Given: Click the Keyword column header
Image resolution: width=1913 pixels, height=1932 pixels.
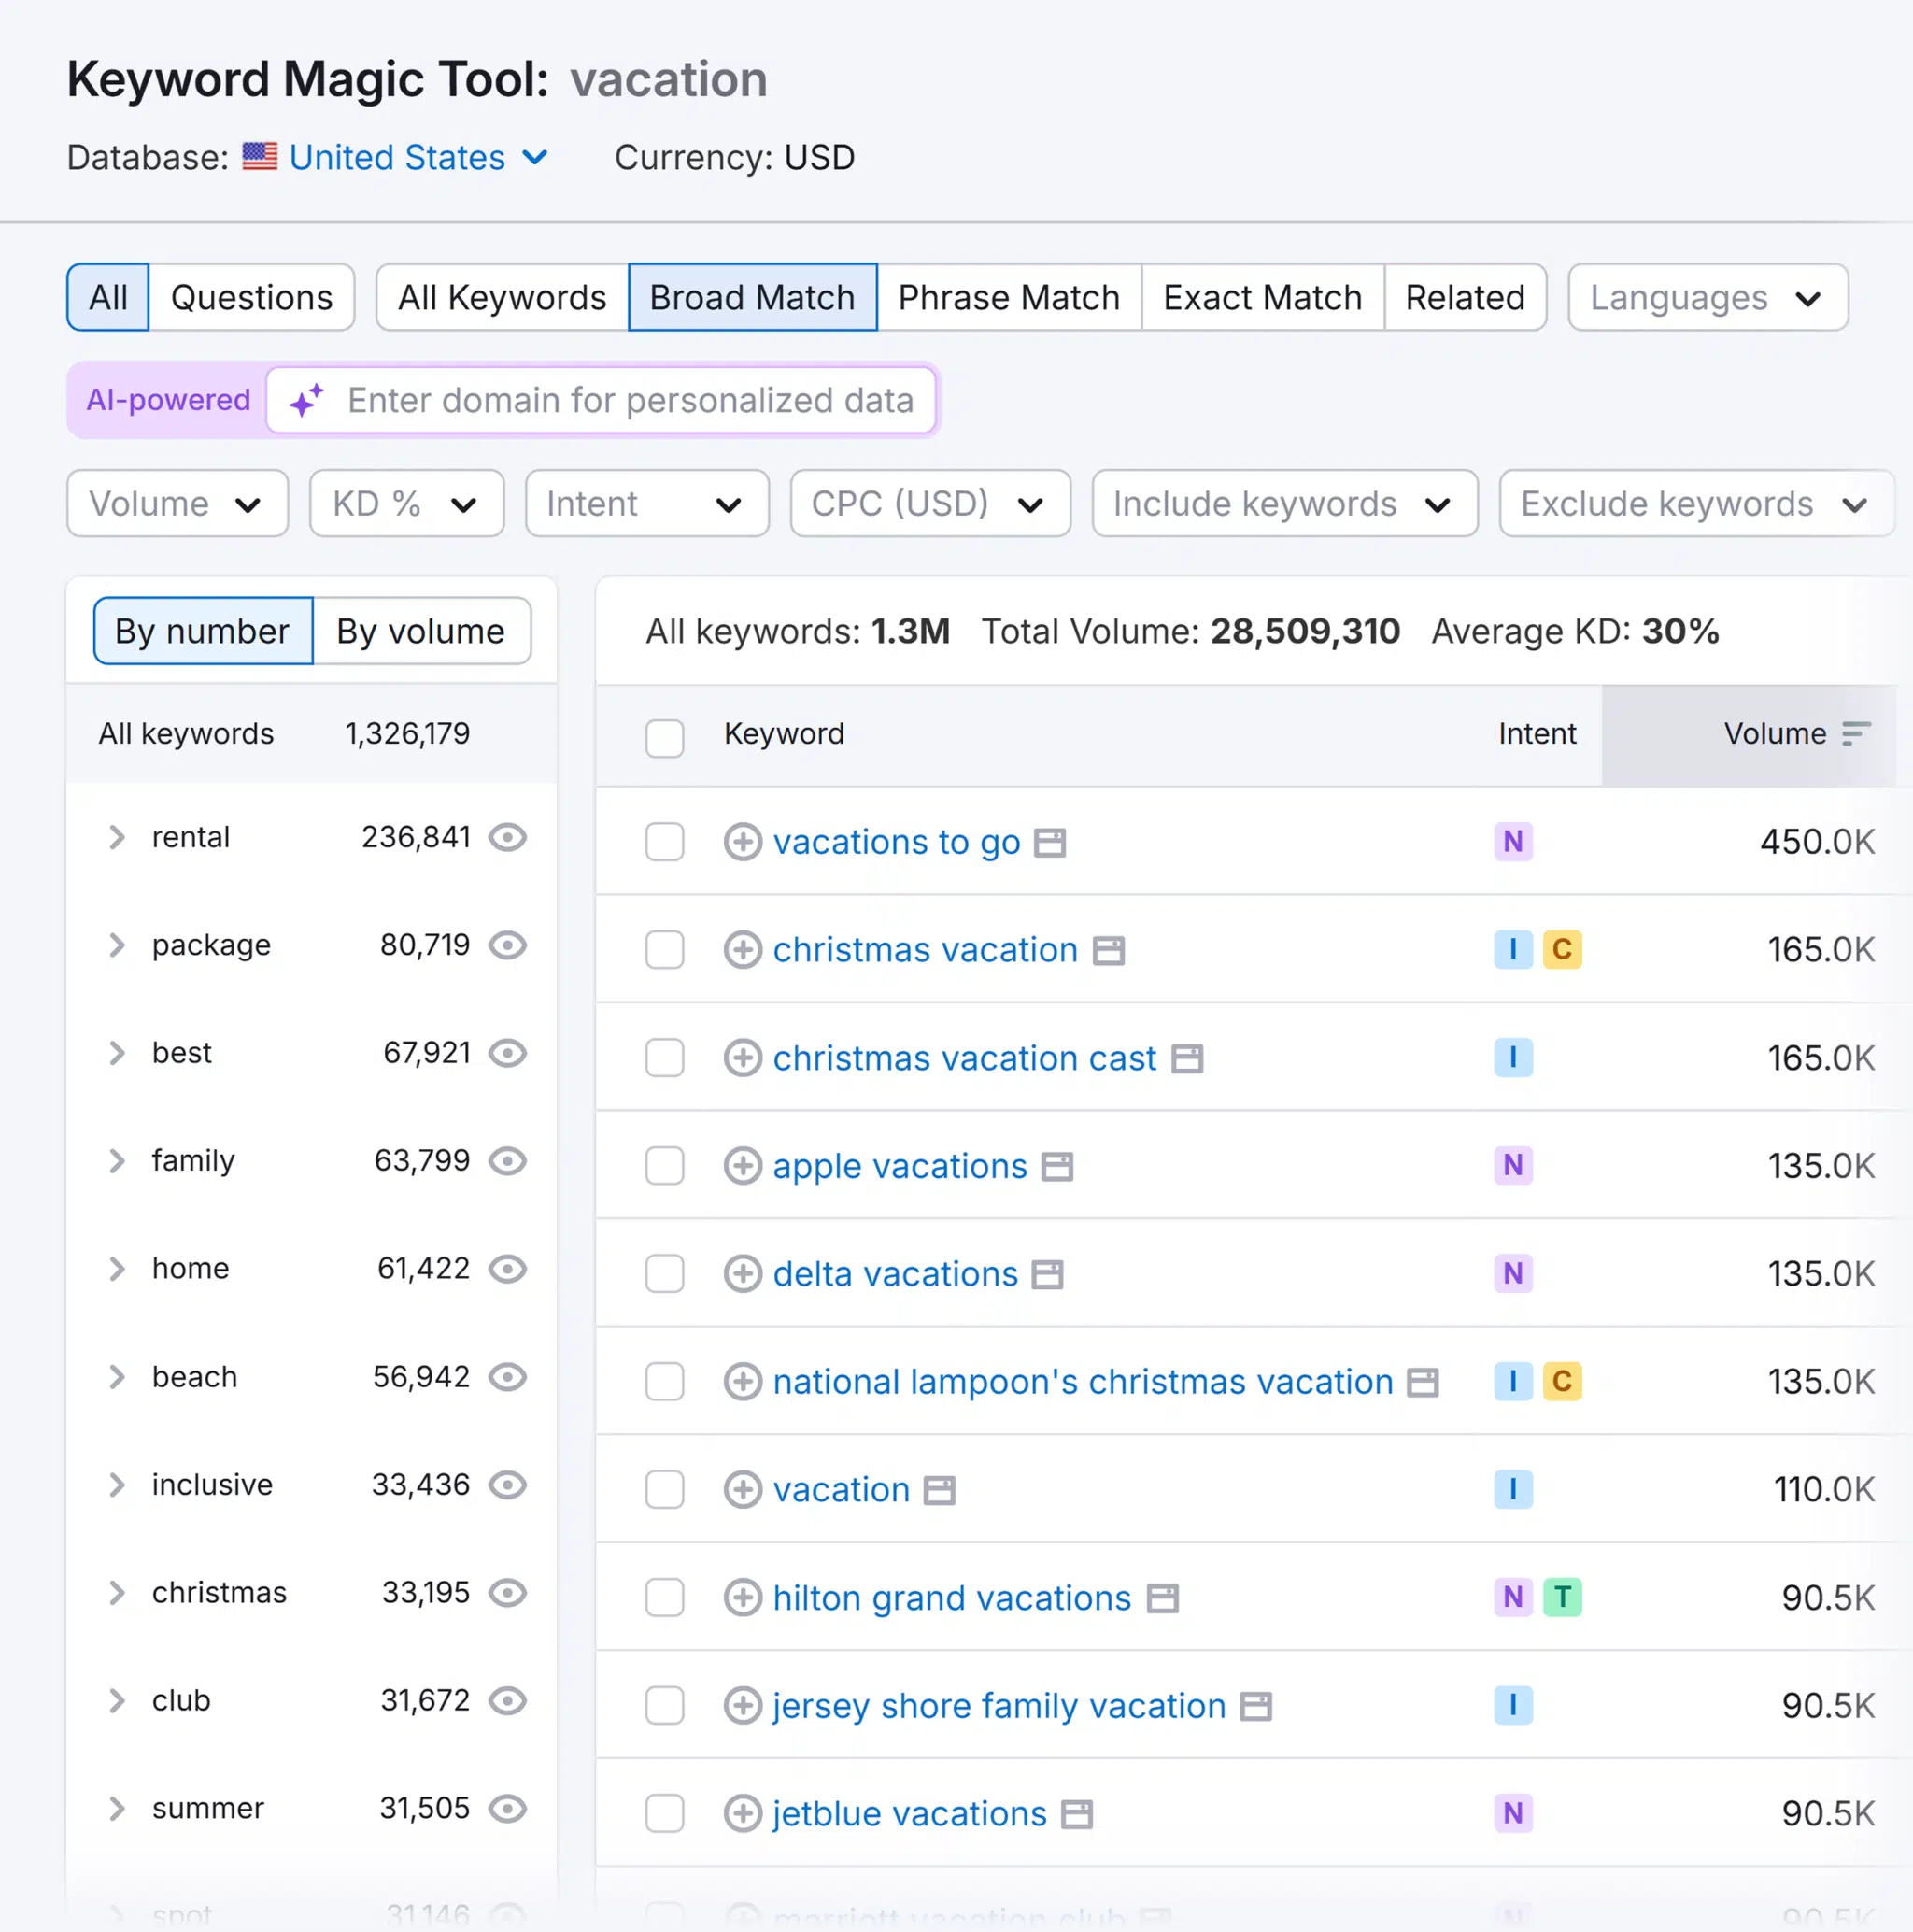Looking at the screenshot, I should 784,734.
